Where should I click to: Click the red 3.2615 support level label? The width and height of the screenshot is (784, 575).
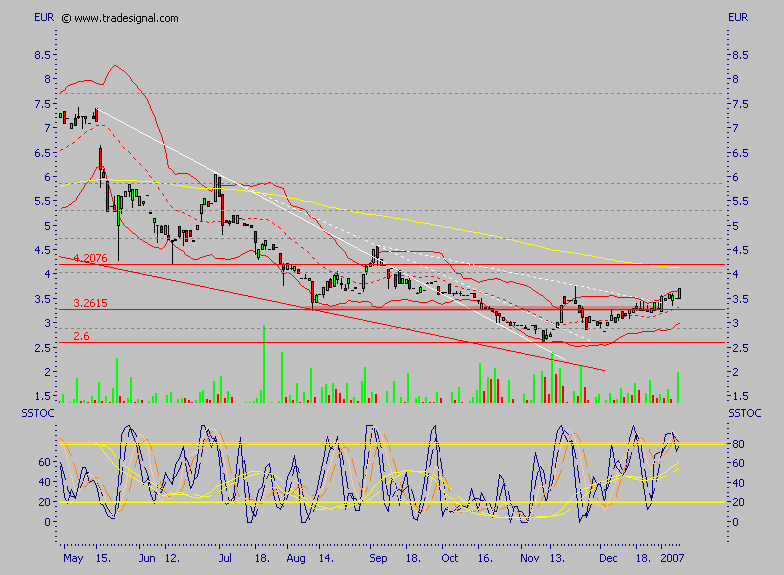click(x=90, y=303)
